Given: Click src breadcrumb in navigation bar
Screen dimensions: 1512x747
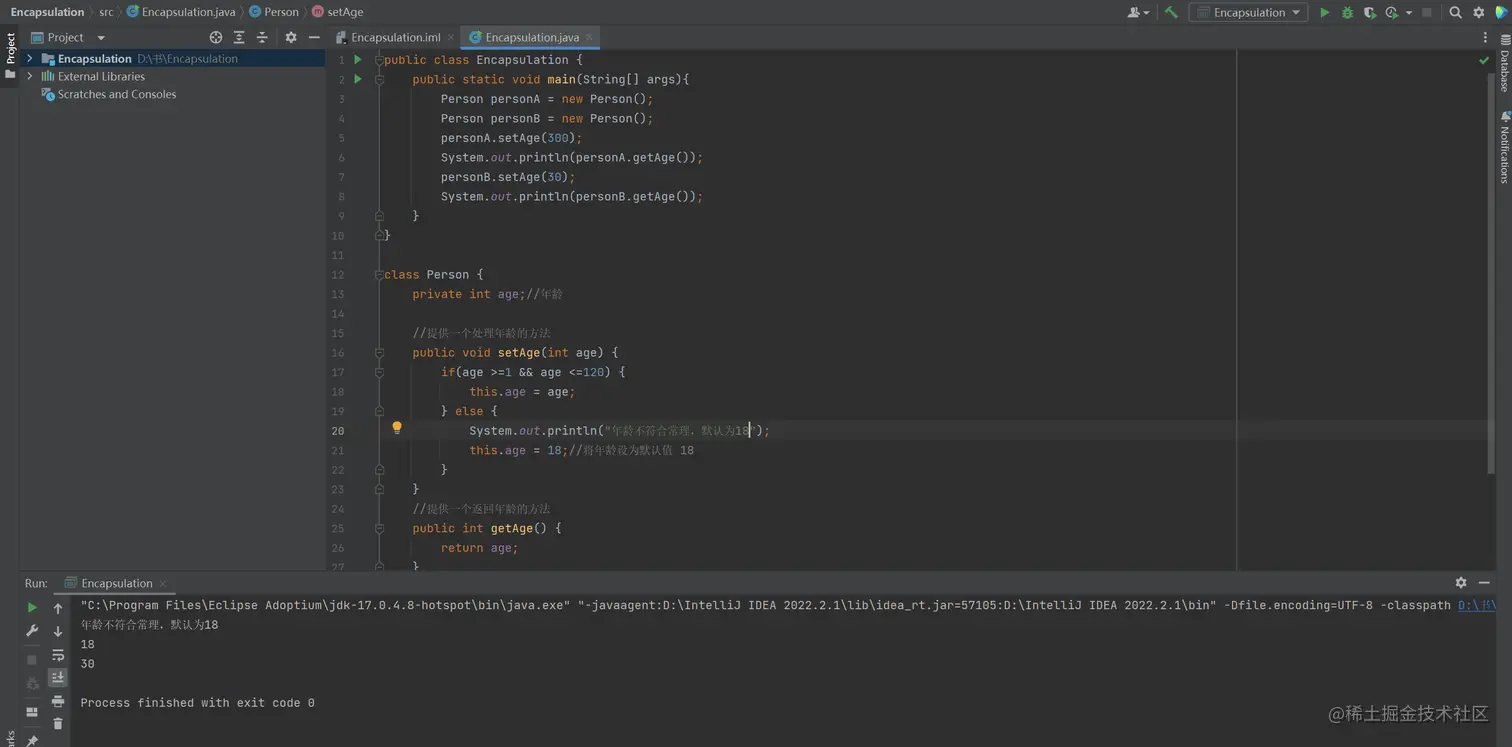Looking at the screenshot, I should click(x=106, y=12).
